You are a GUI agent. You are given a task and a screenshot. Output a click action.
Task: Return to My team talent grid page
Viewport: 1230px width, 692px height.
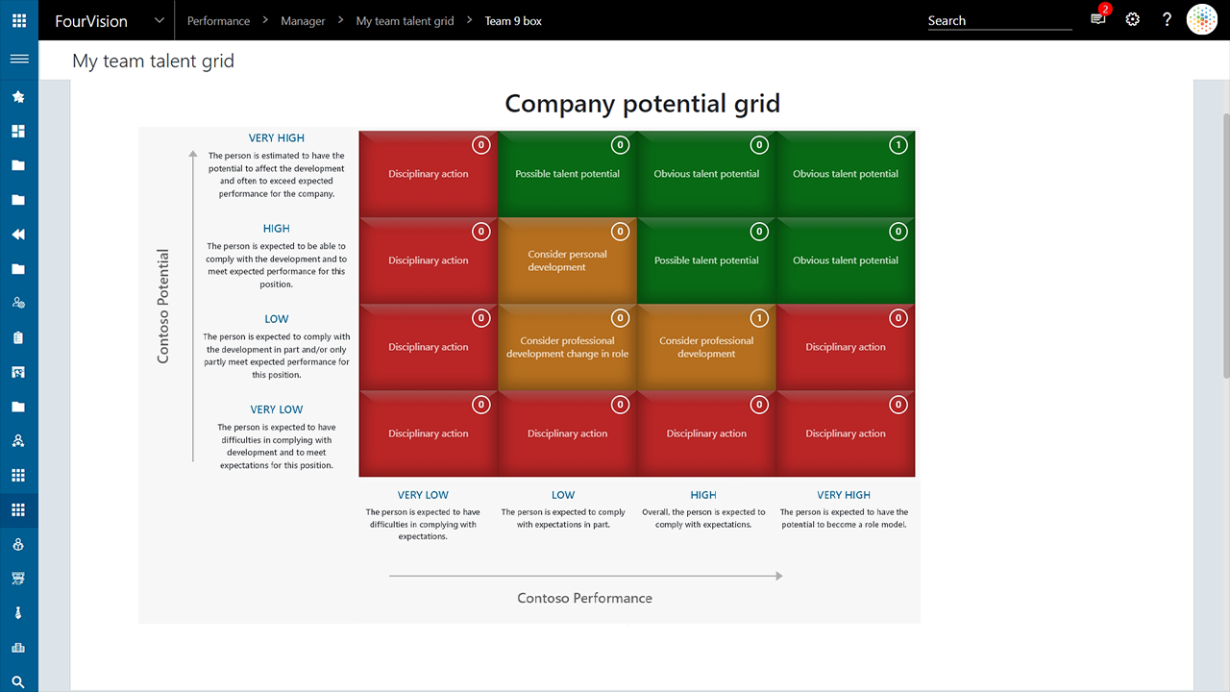pyautogui.click(x=404, y=20)
